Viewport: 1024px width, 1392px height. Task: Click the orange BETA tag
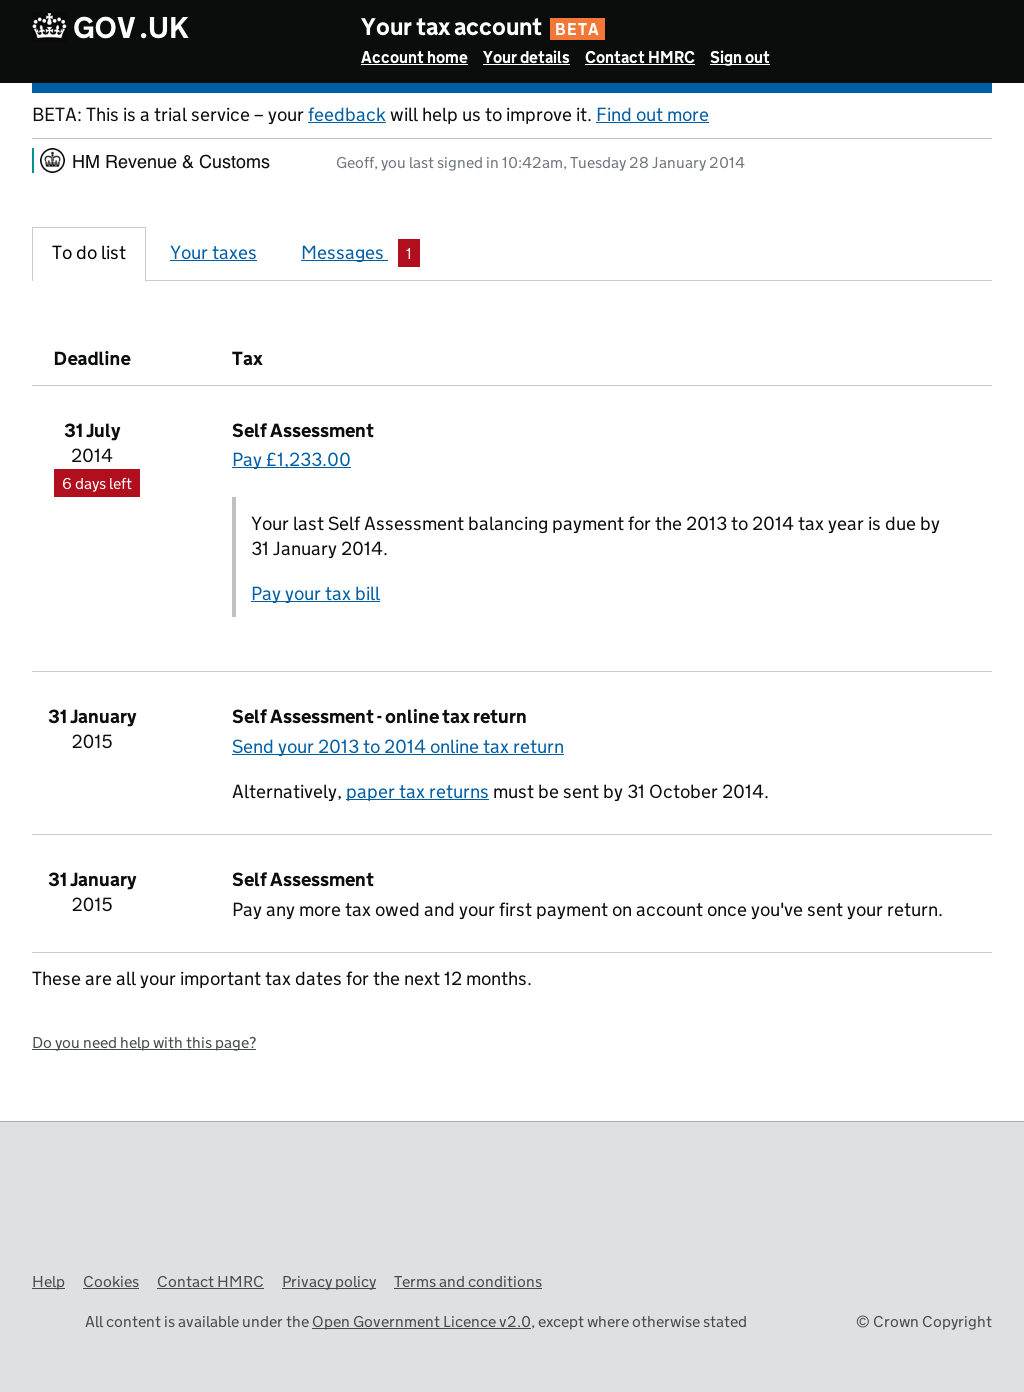pyautogui.click(x=577, y=29)
